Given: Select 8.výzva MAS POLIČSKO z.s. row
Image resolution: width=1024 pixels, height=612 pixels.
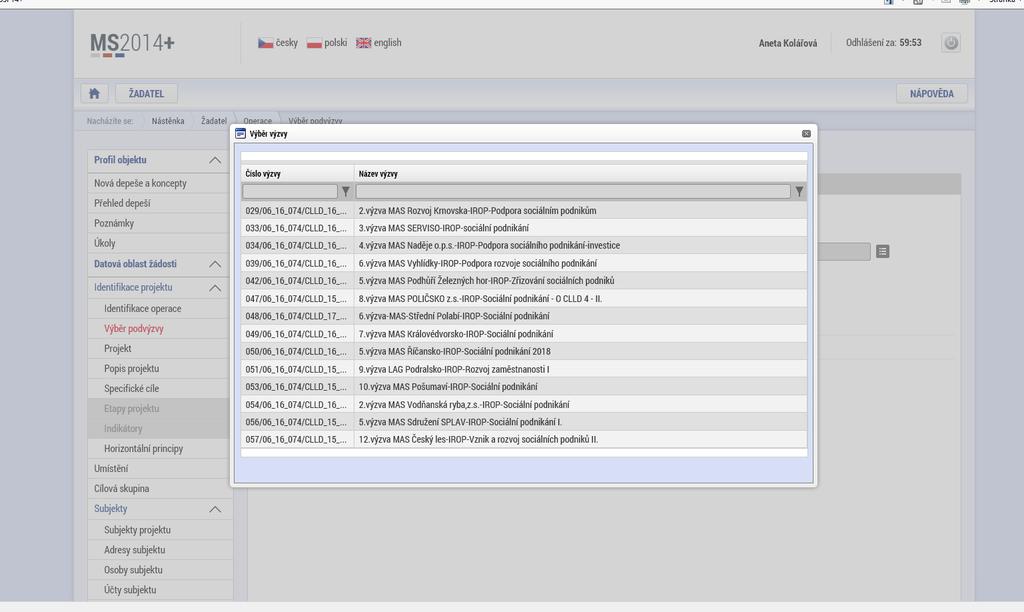Looking at the screenshot, I should [524, 298].
